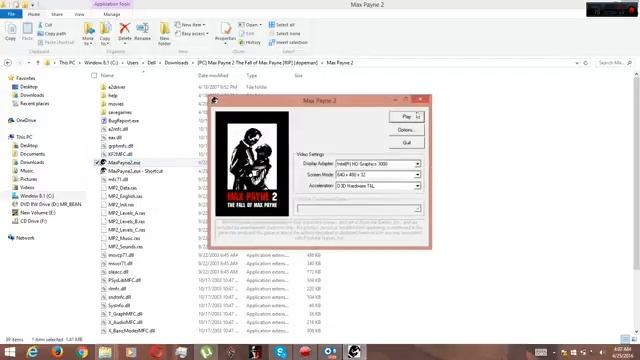The width and height of the screenshot is (640, 360).
Task: Click the Back navigation arrow
Action: tap(8, 63)
